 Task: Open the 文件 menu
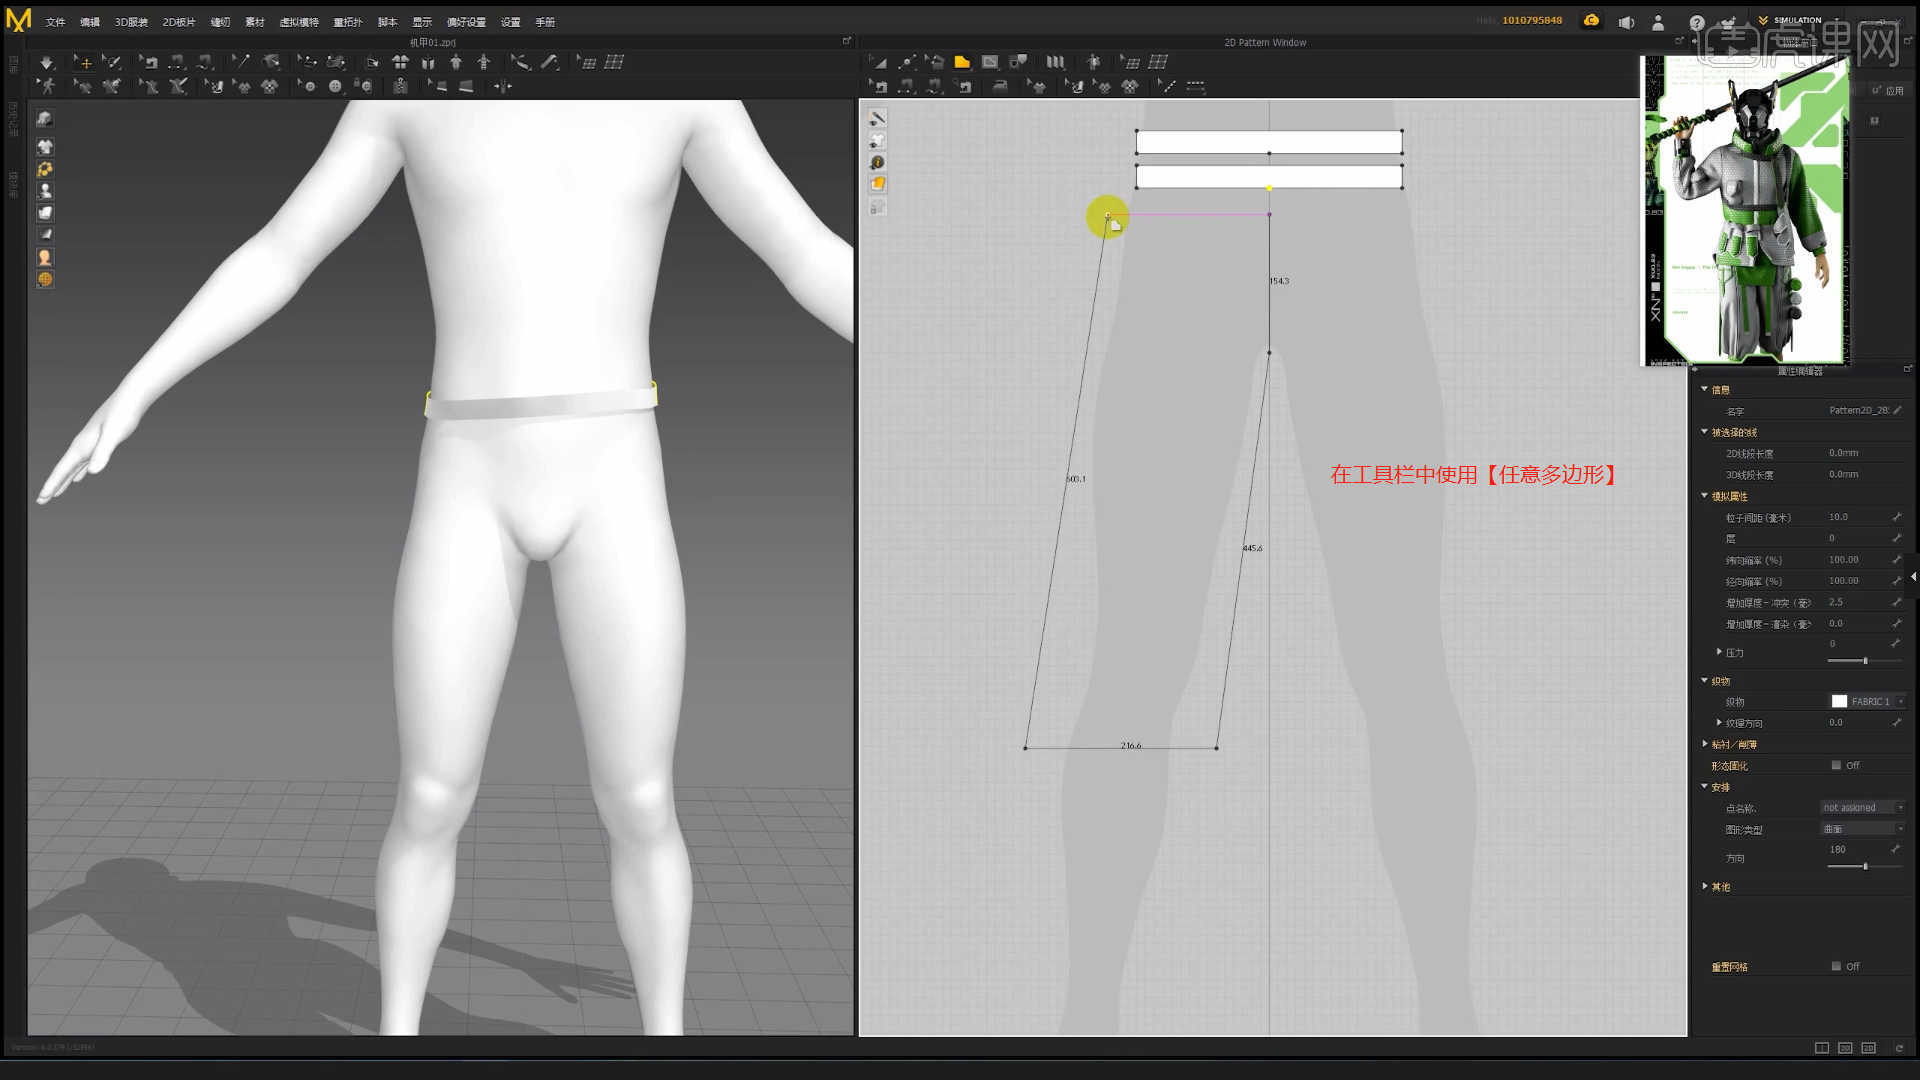tap(55, 22)
